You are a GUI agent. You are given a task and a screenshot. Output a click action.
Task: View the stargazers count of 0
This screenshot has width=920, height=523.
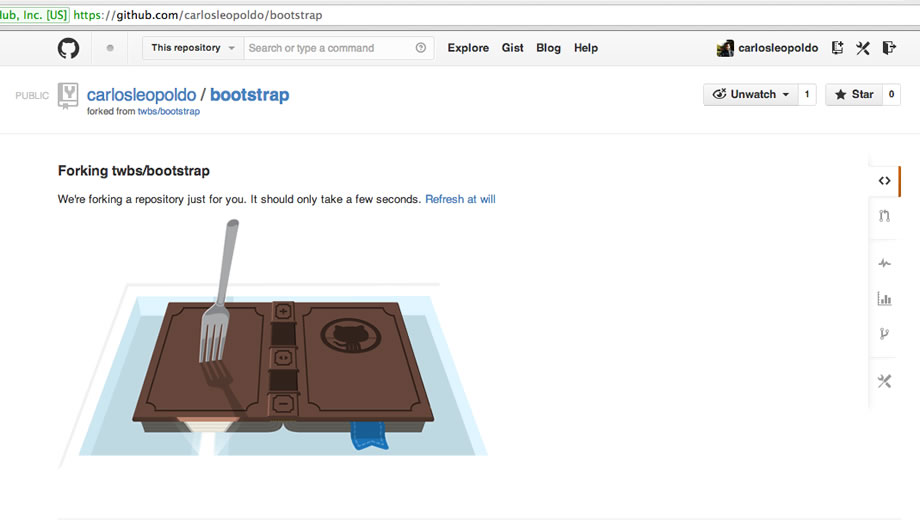coord(891,95)
